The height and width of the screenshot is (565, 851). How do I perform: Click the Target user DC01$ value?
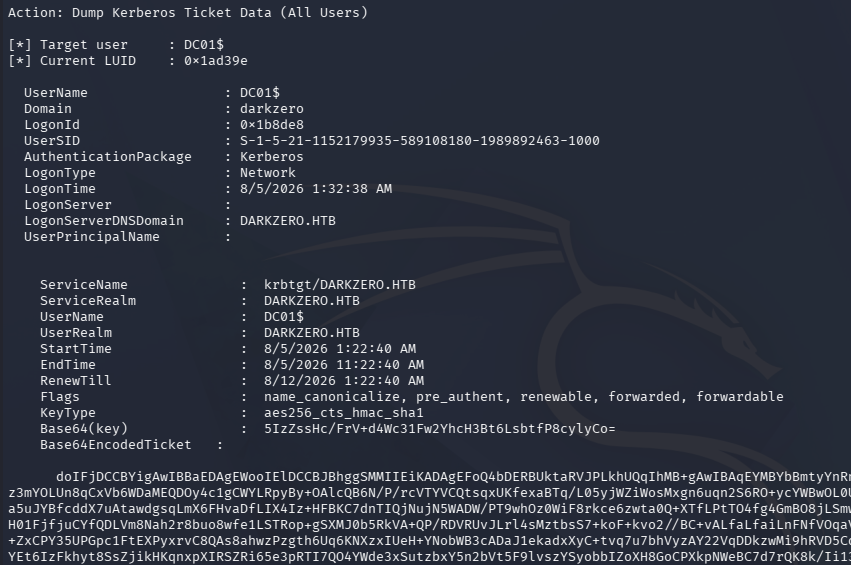point(204,45)
